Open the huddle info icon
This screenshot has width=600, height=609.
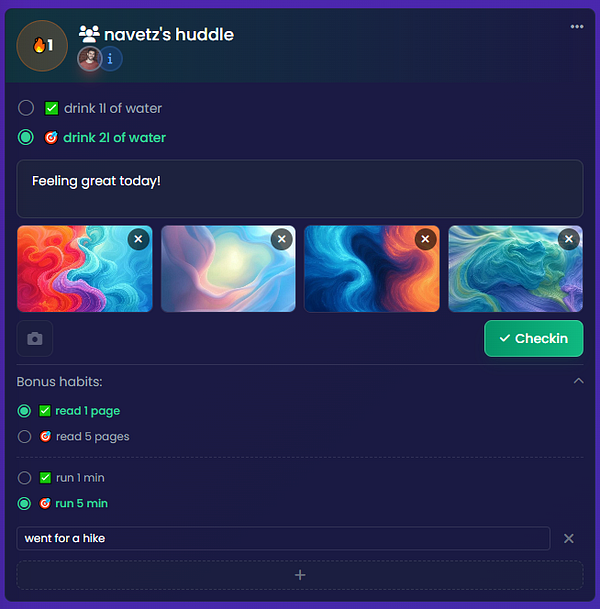coord(110,59)
